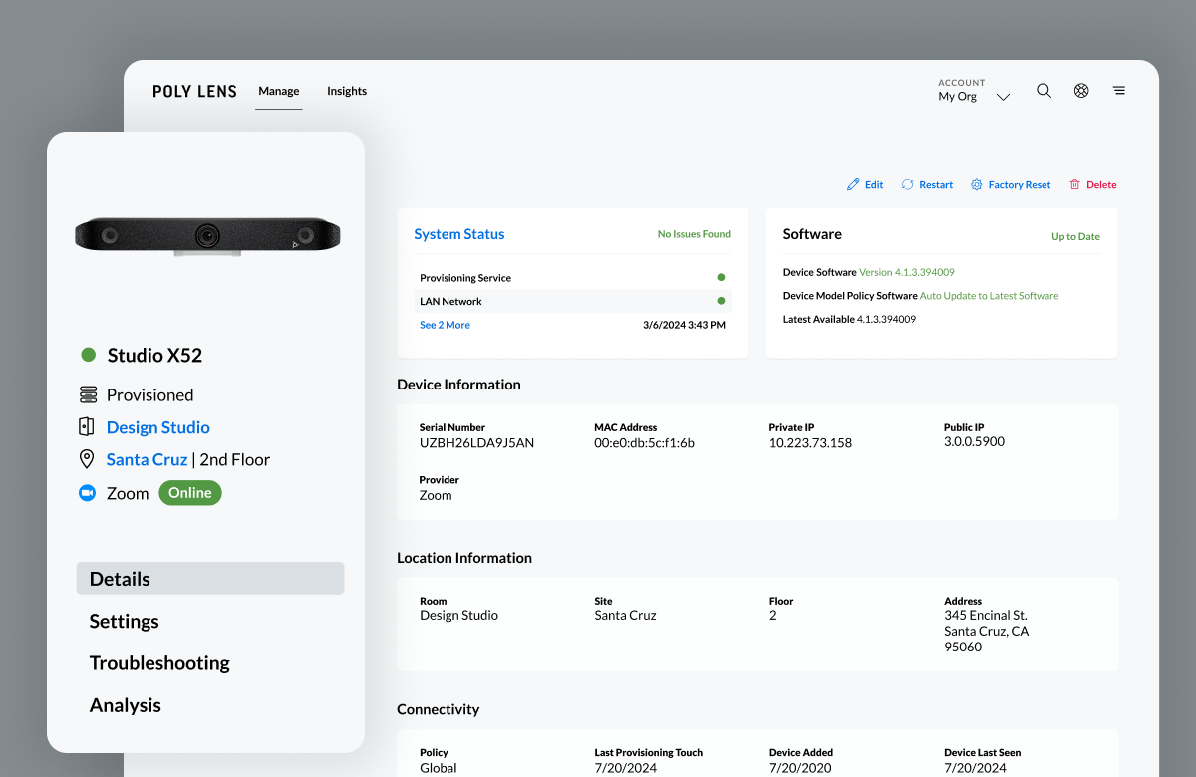Click the Restart circular arrows icon

click(x=908, y=185)
